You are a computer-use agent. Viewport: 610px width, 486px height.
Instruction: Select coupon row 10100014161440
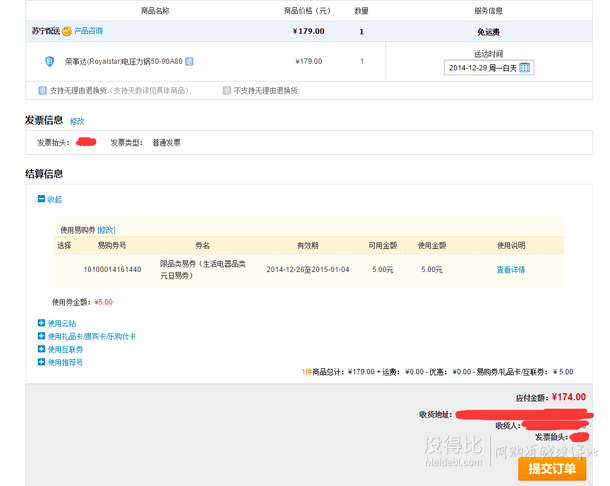112,270
